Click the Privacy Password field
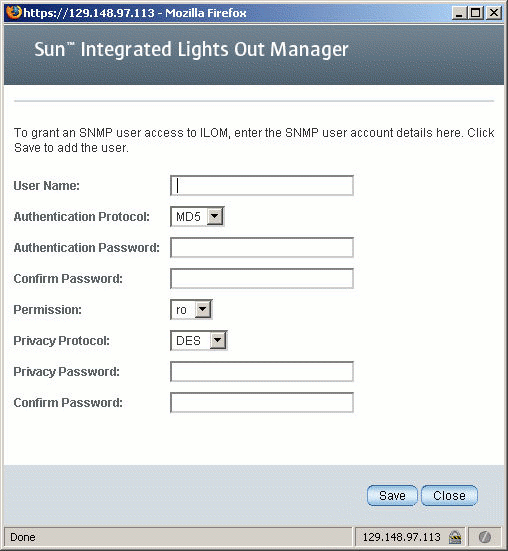 (x=262, y=371)
